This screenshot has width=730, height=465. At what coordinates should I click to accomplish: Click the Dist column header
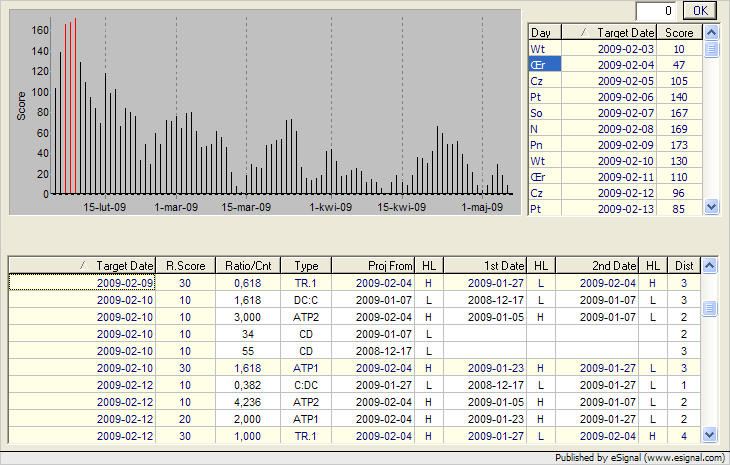(x=683, y=265)
